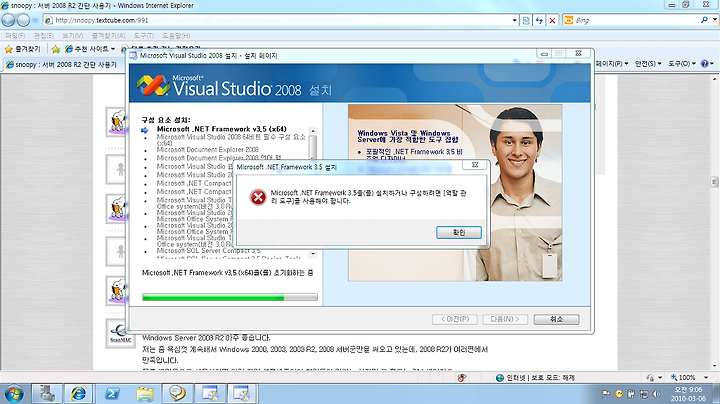Click the Stop (red X) icon
Screen dimensions: 720x404
(x=552, y=20)
